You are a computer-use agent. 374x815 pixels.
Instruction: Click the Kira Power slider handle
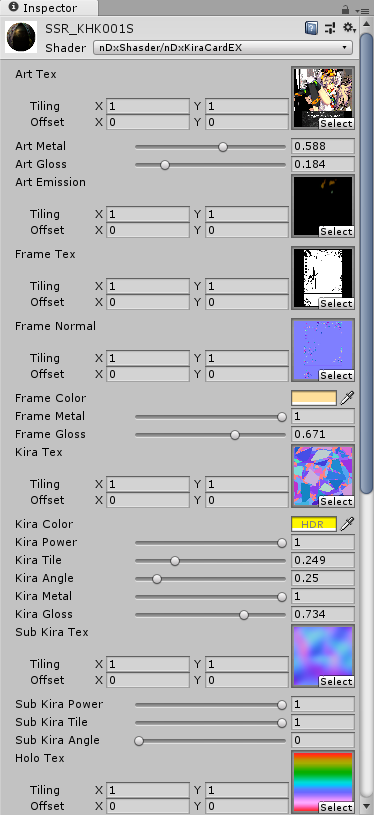282,543
